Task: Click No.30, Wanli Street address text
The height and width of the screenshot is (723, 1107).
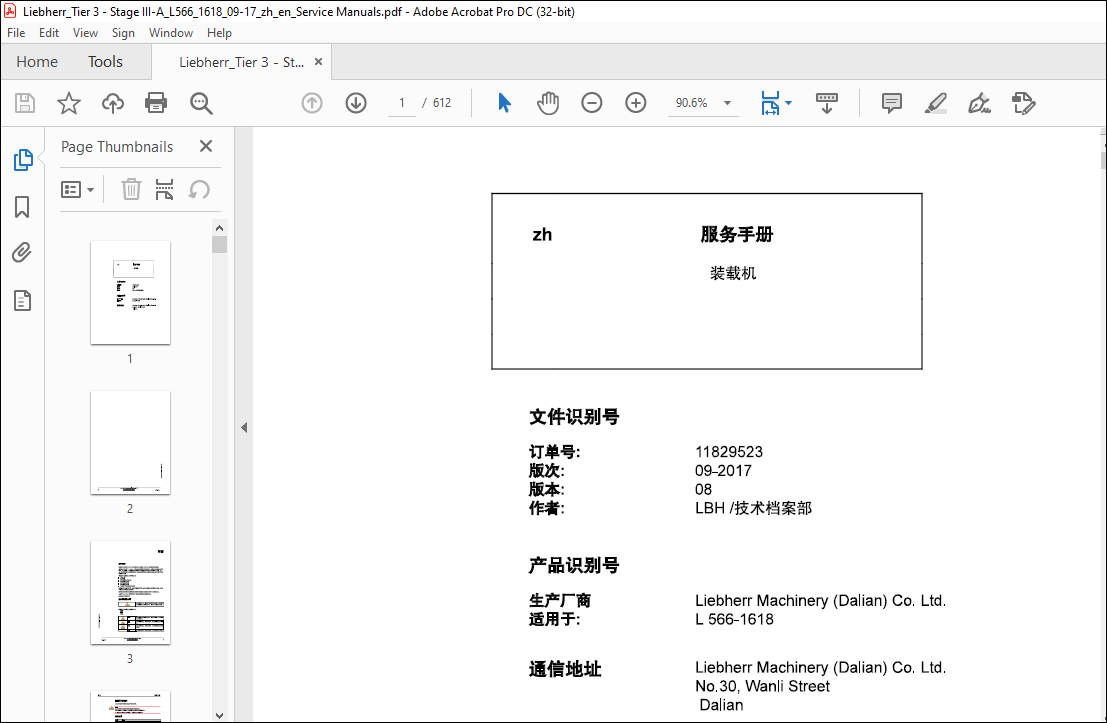Action: click(762, 686)
